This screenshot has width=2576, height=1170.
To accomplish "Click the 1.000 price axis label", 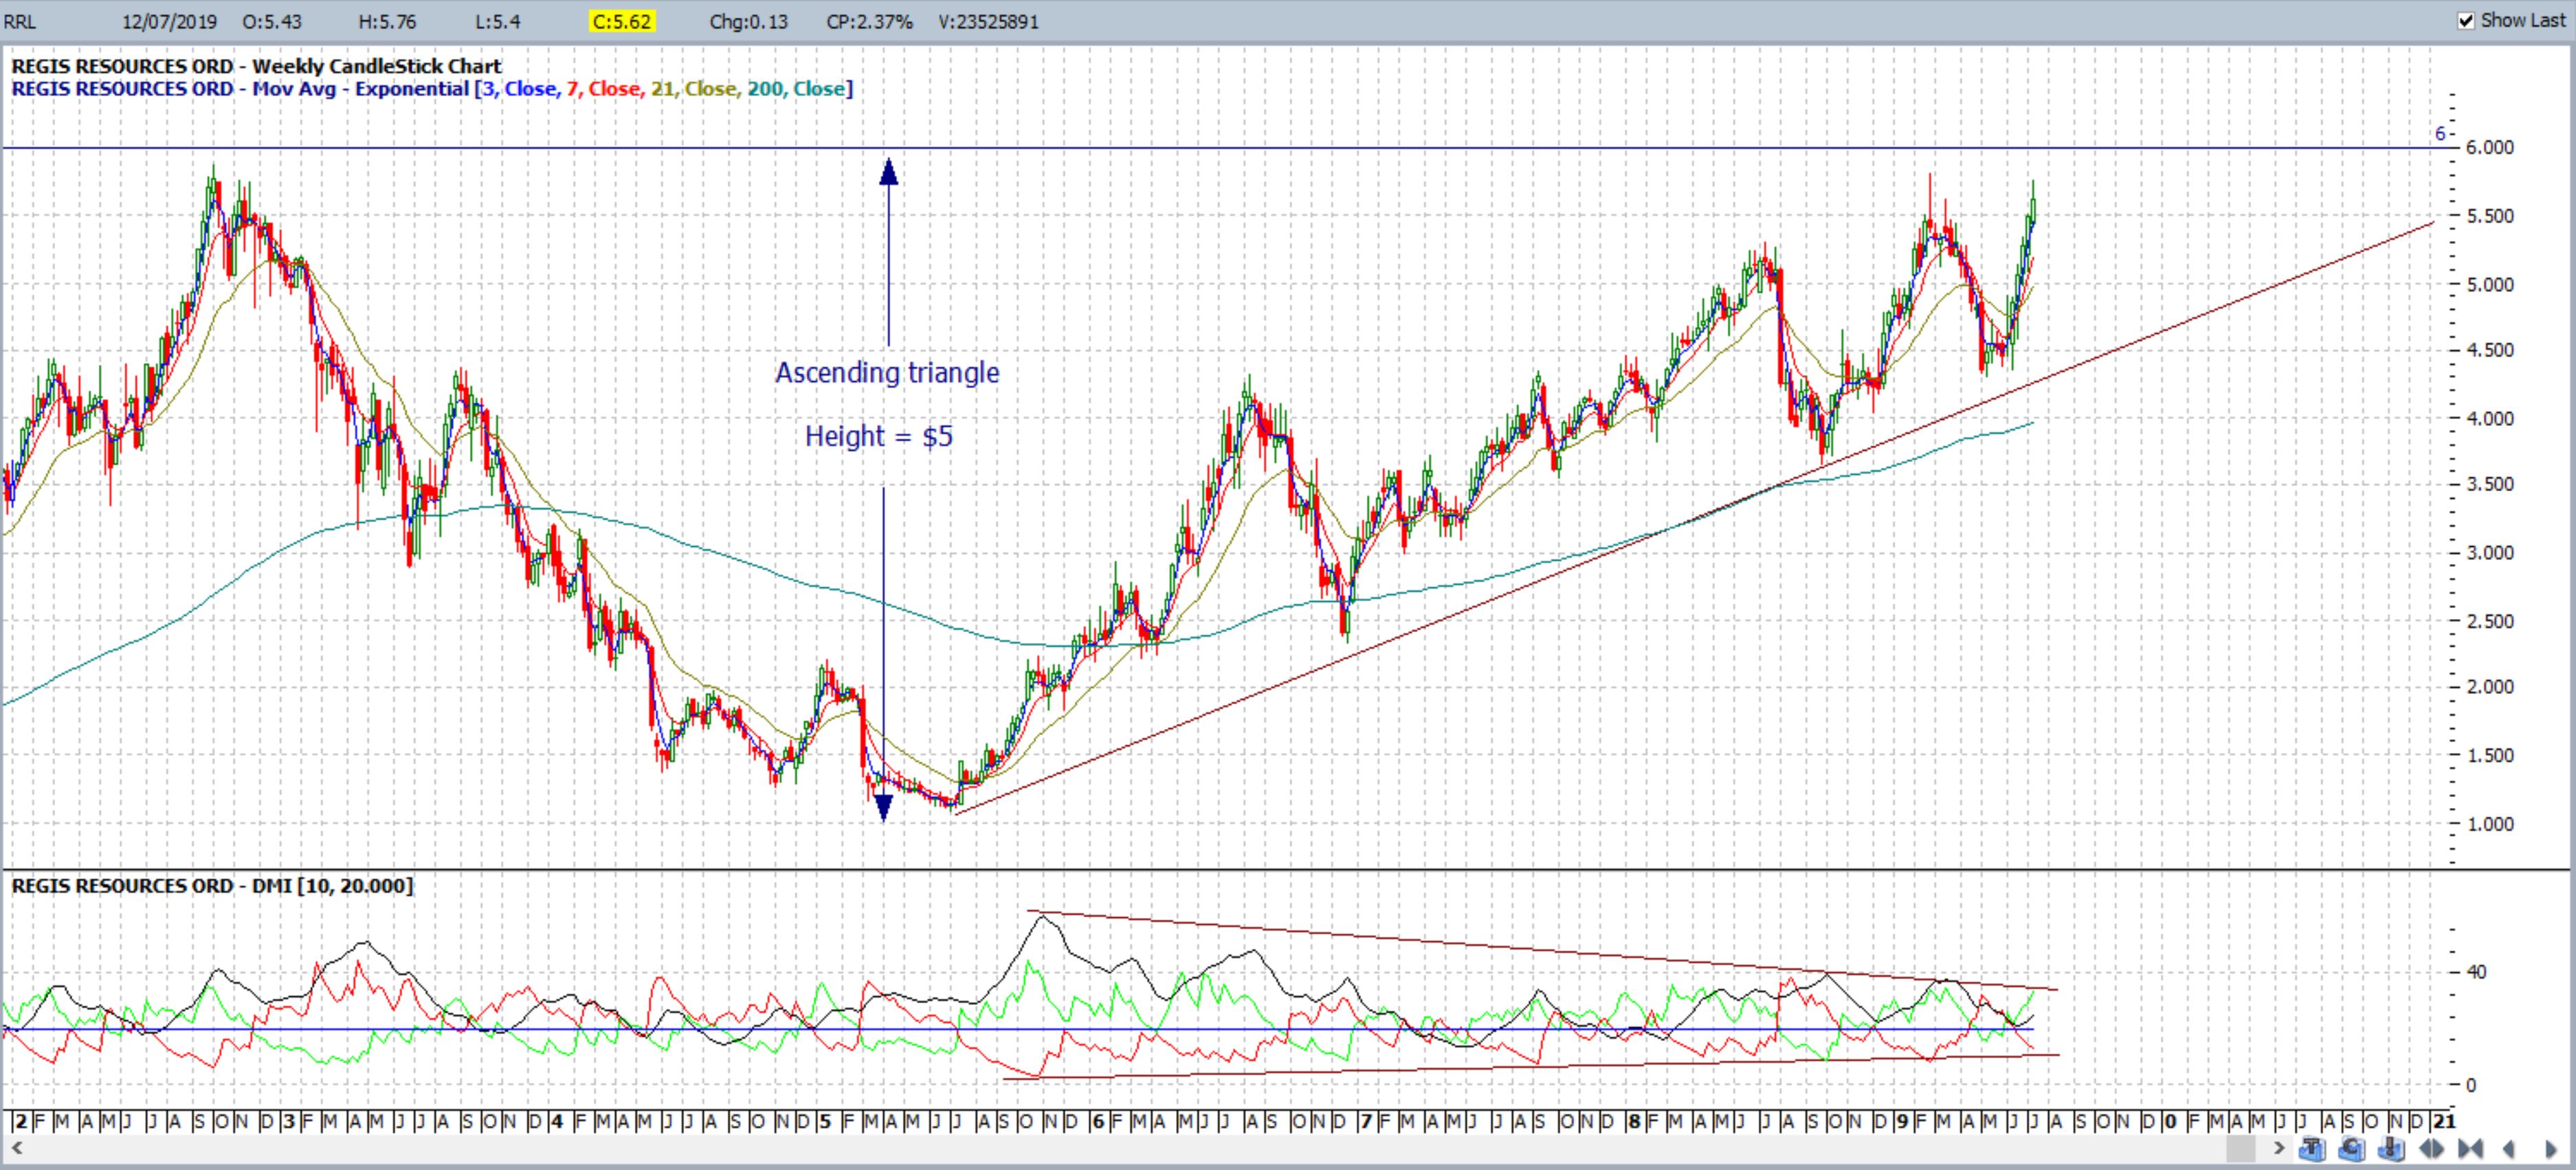I will click(x=2490, y=825).
